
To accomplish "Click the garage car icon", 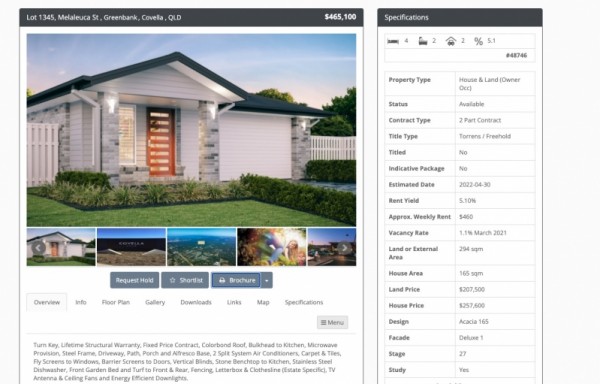I will point(451,41).
